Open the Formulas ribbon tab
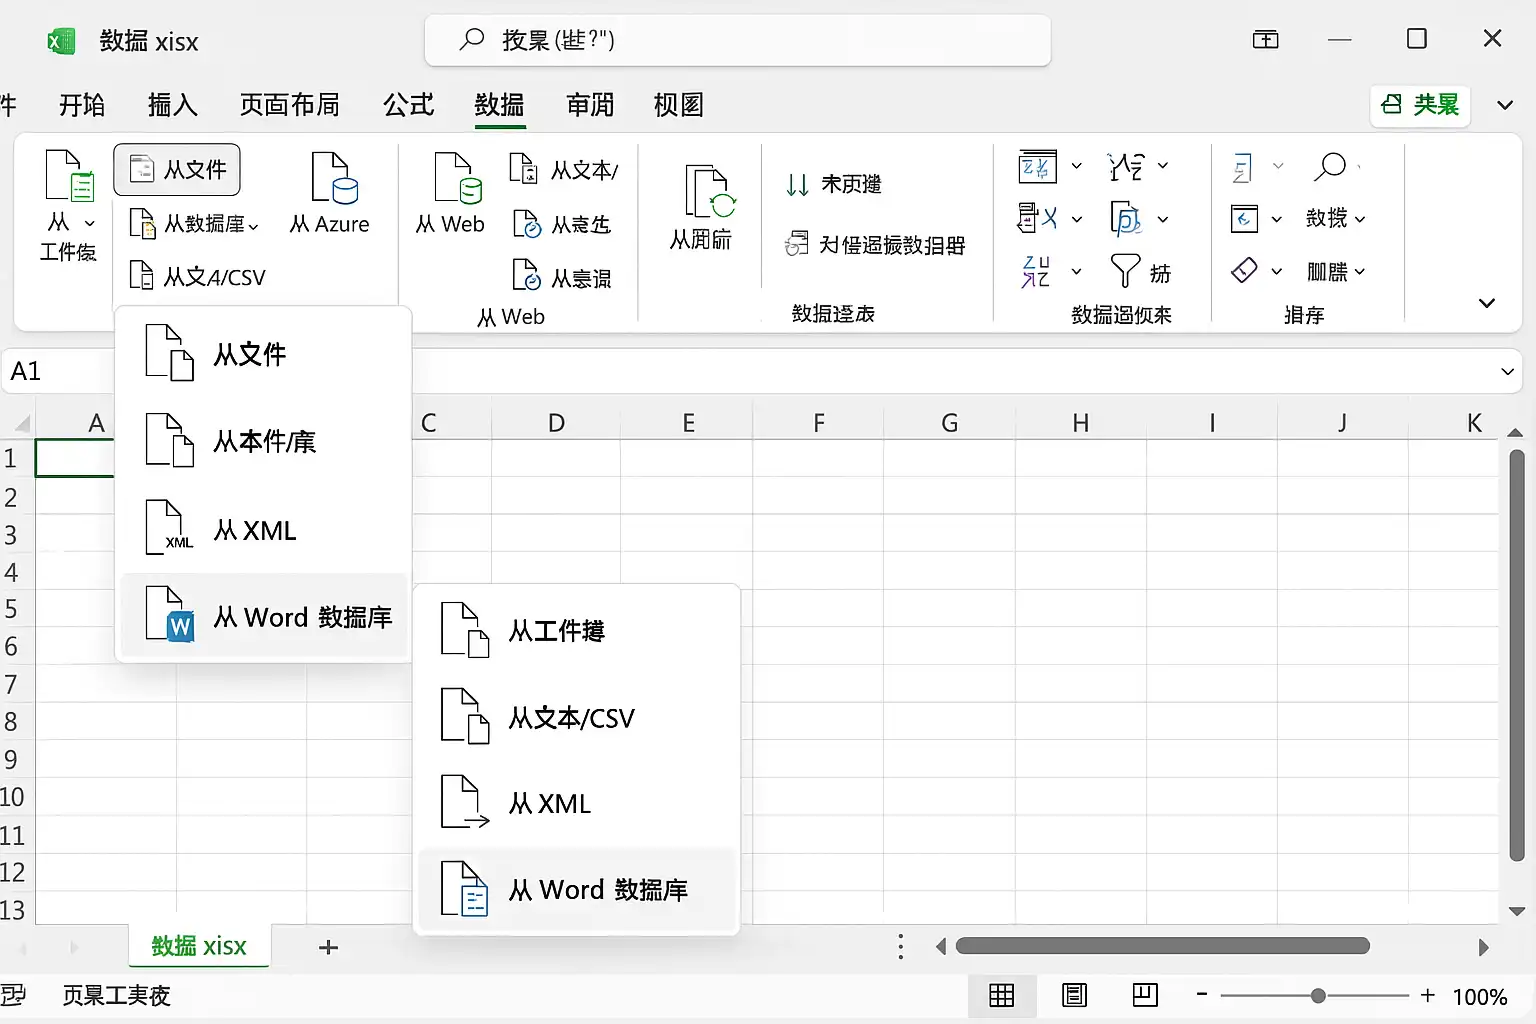Screen dimensions: 1536x1024 click(x=408, y=105)
